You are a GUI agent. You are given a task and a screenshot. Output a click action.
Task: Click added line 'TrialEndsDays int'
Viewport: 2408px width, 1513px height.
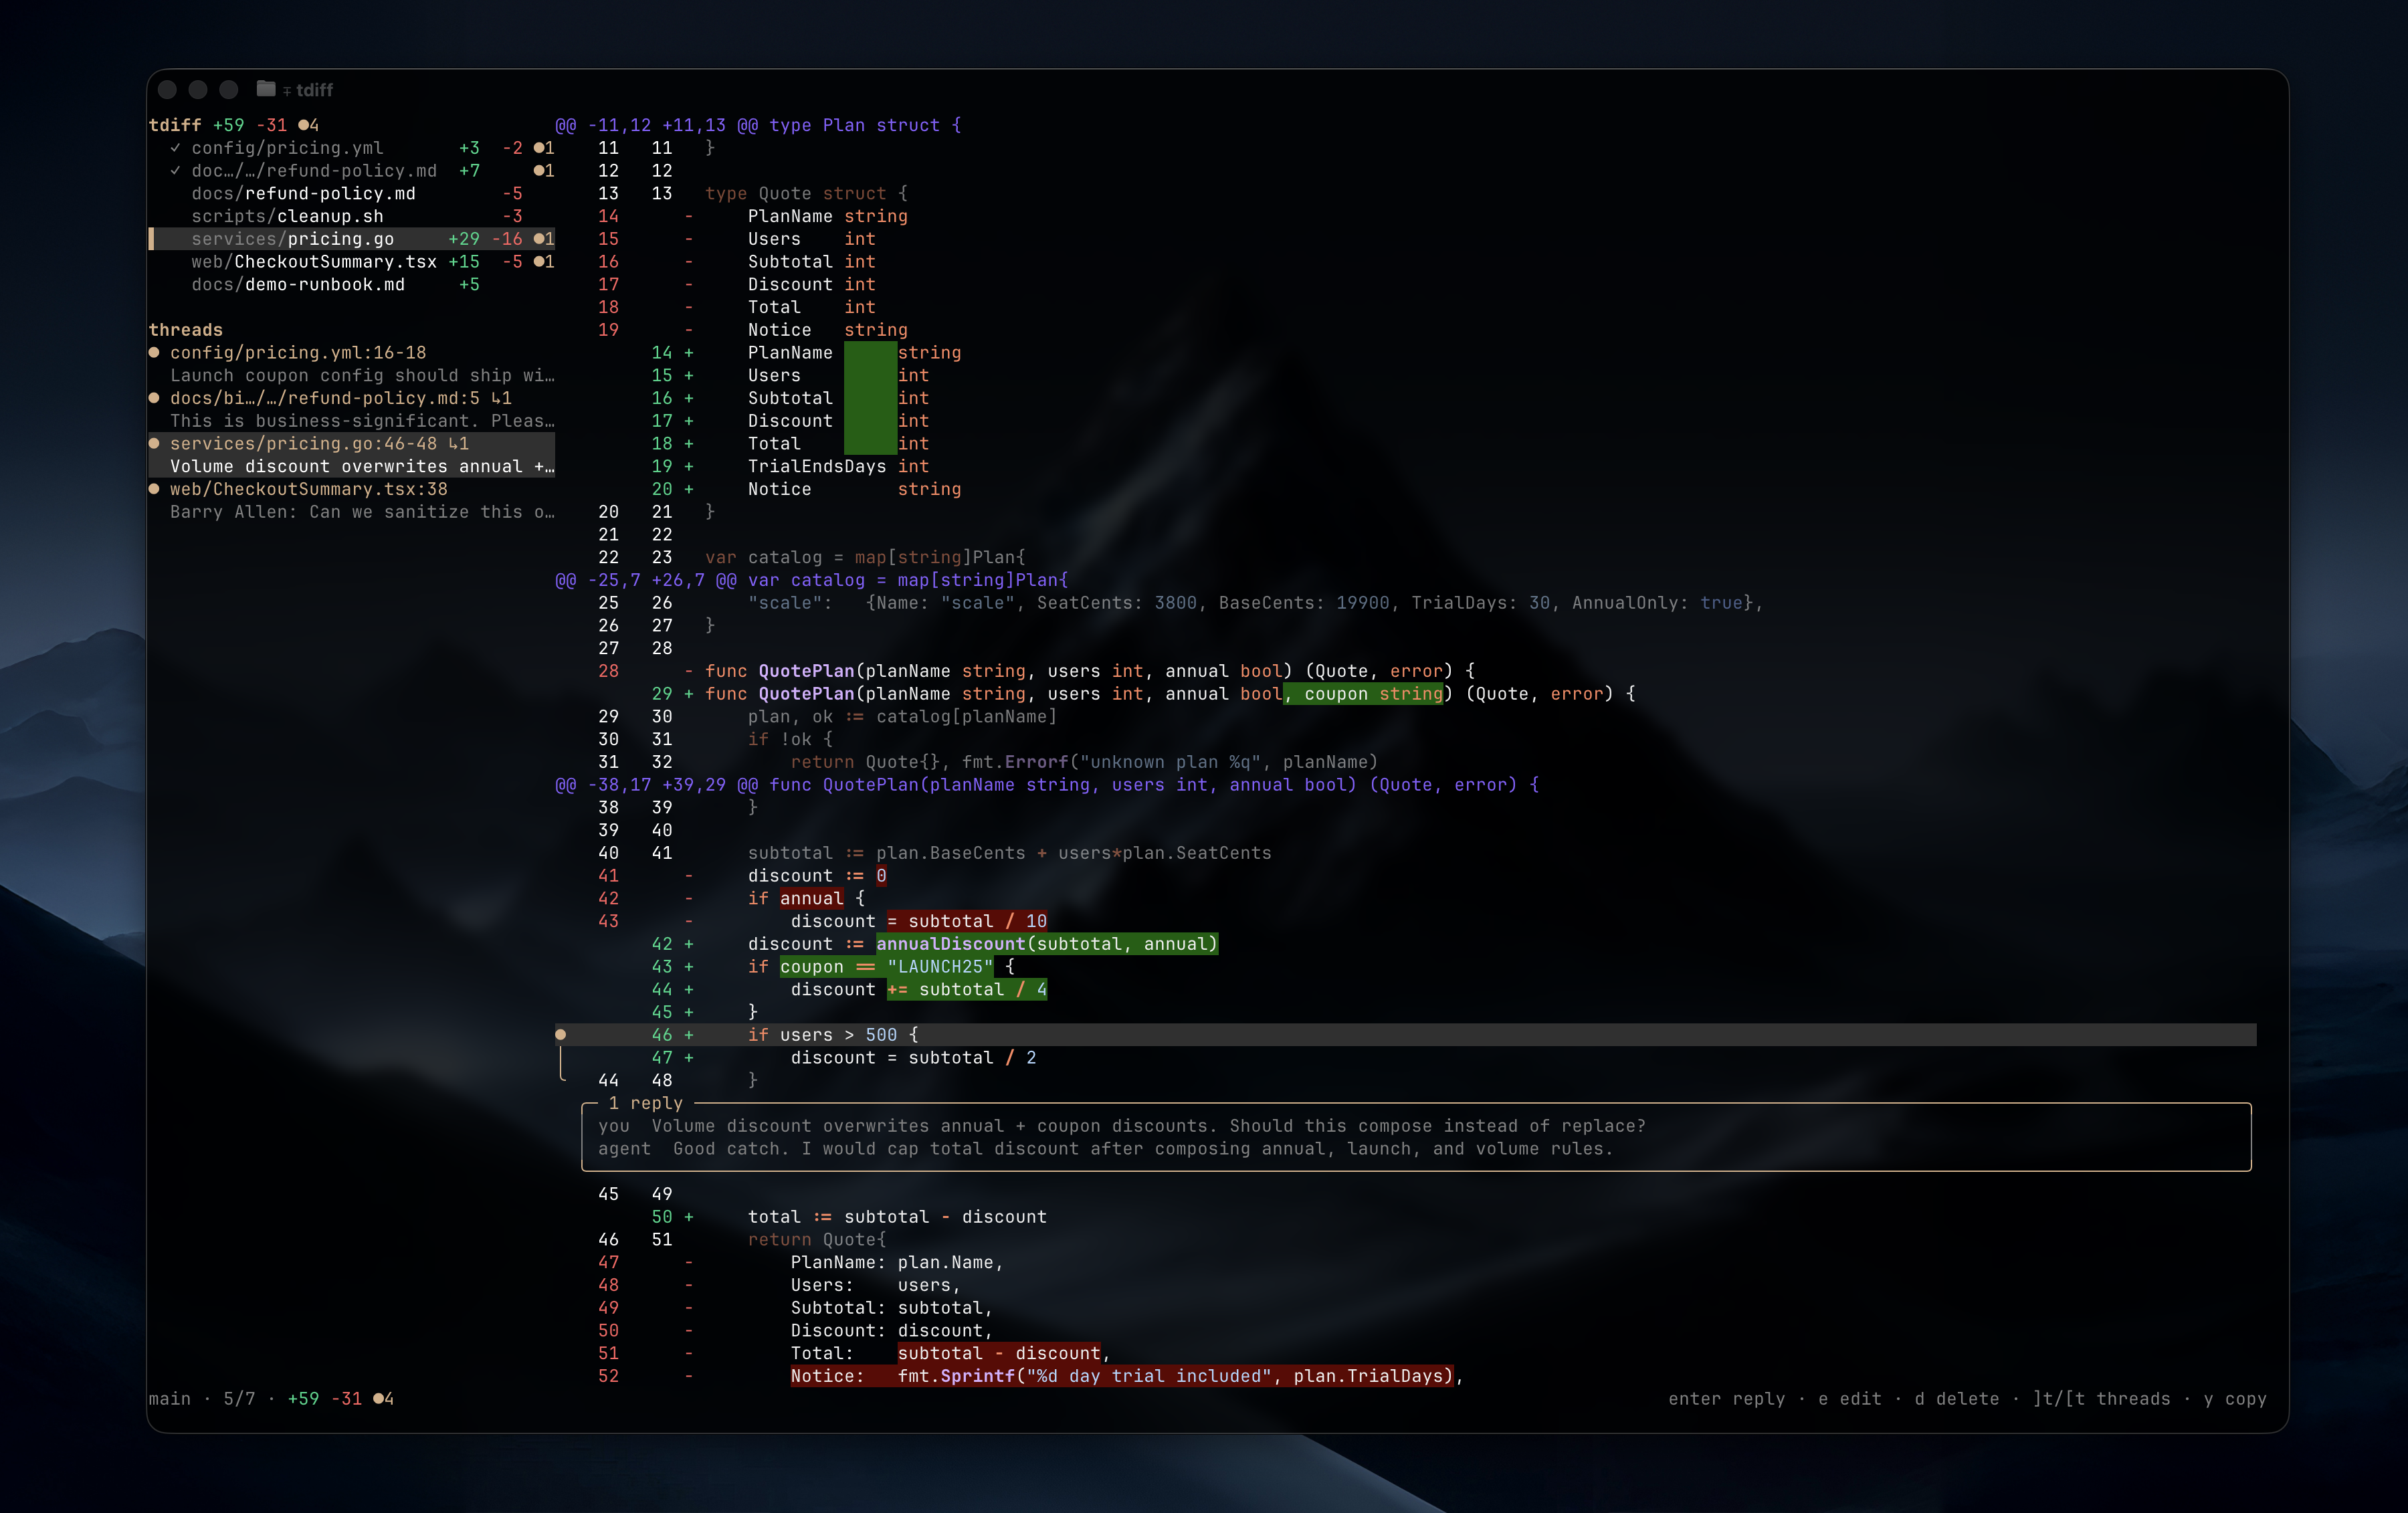point(838,467)
